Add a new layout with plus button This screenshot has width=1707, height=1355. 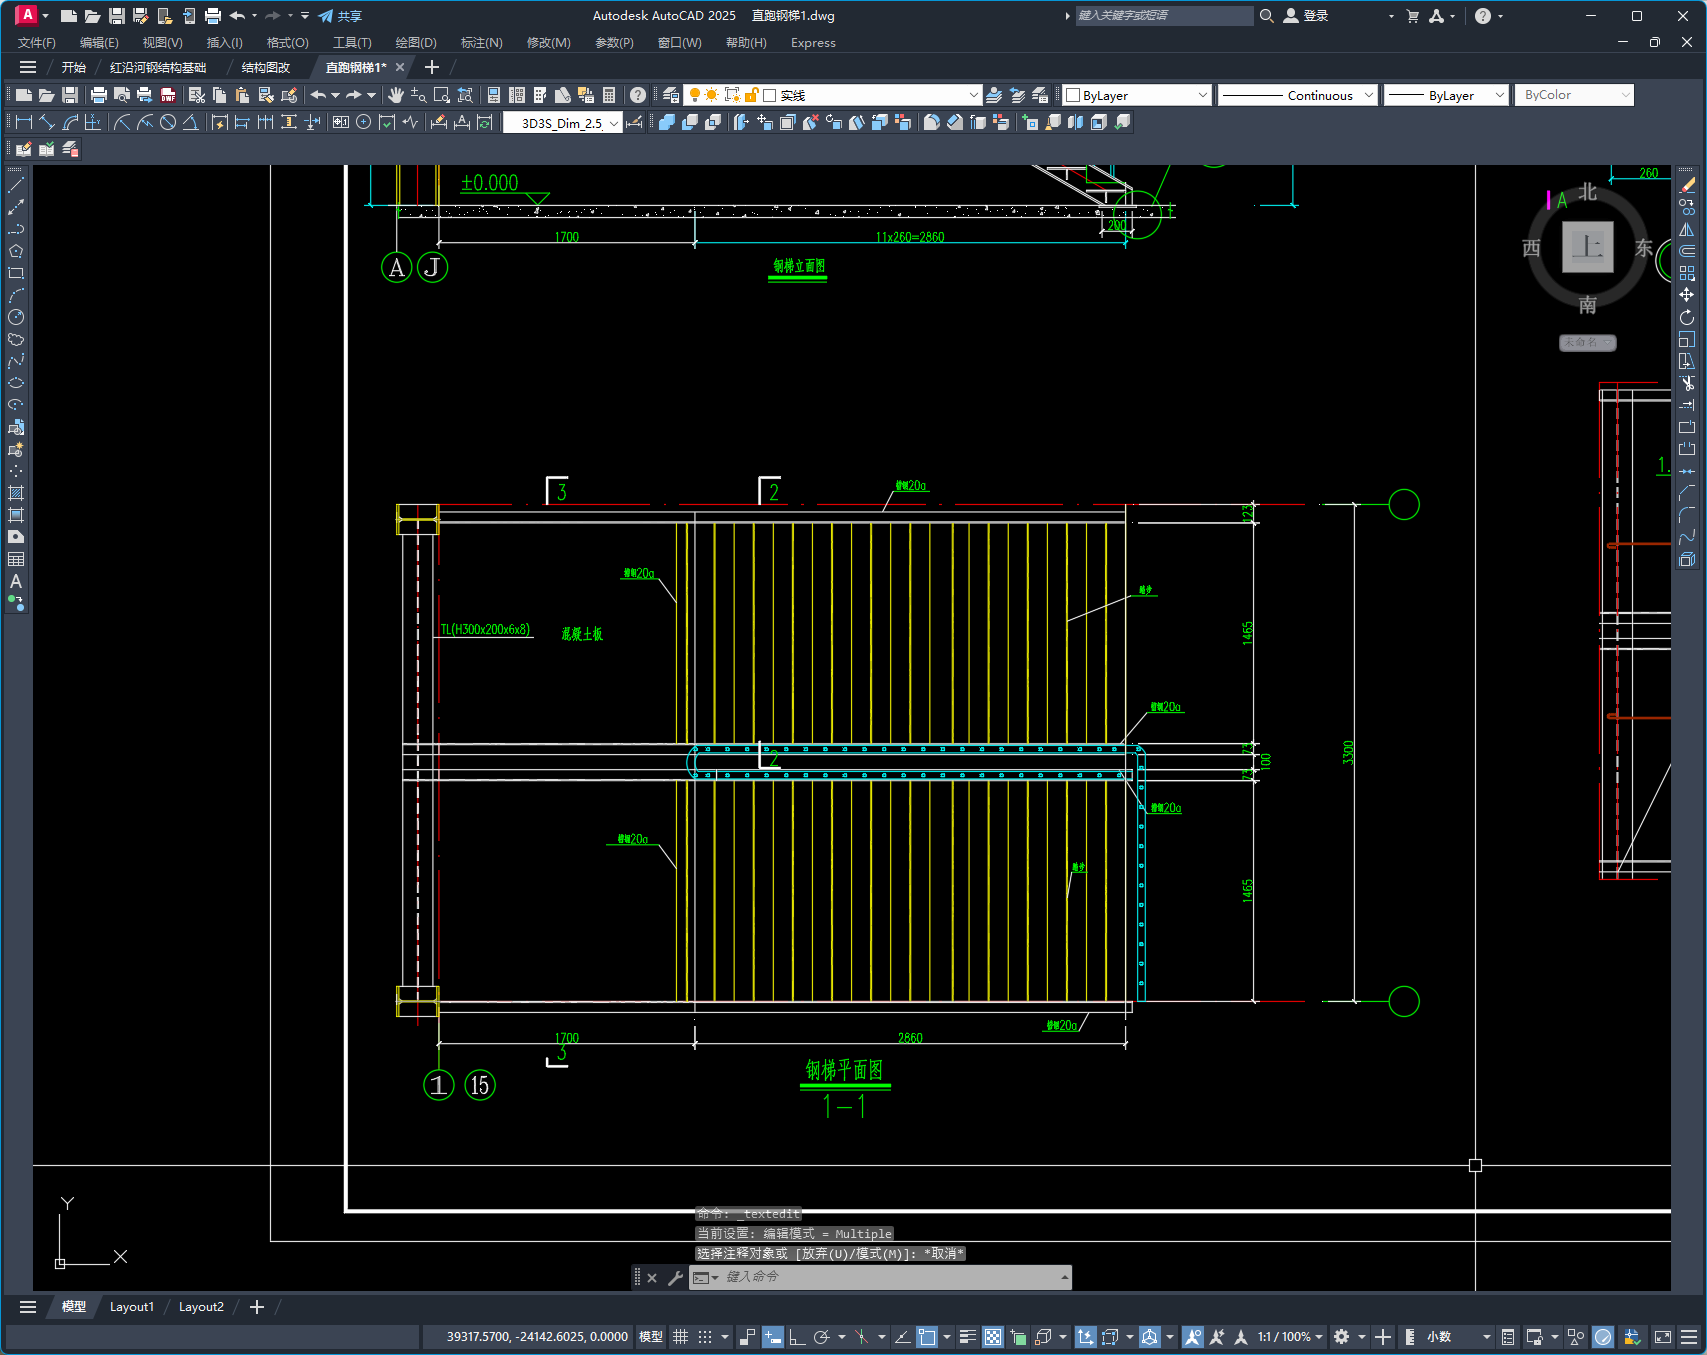[257, 1307]
